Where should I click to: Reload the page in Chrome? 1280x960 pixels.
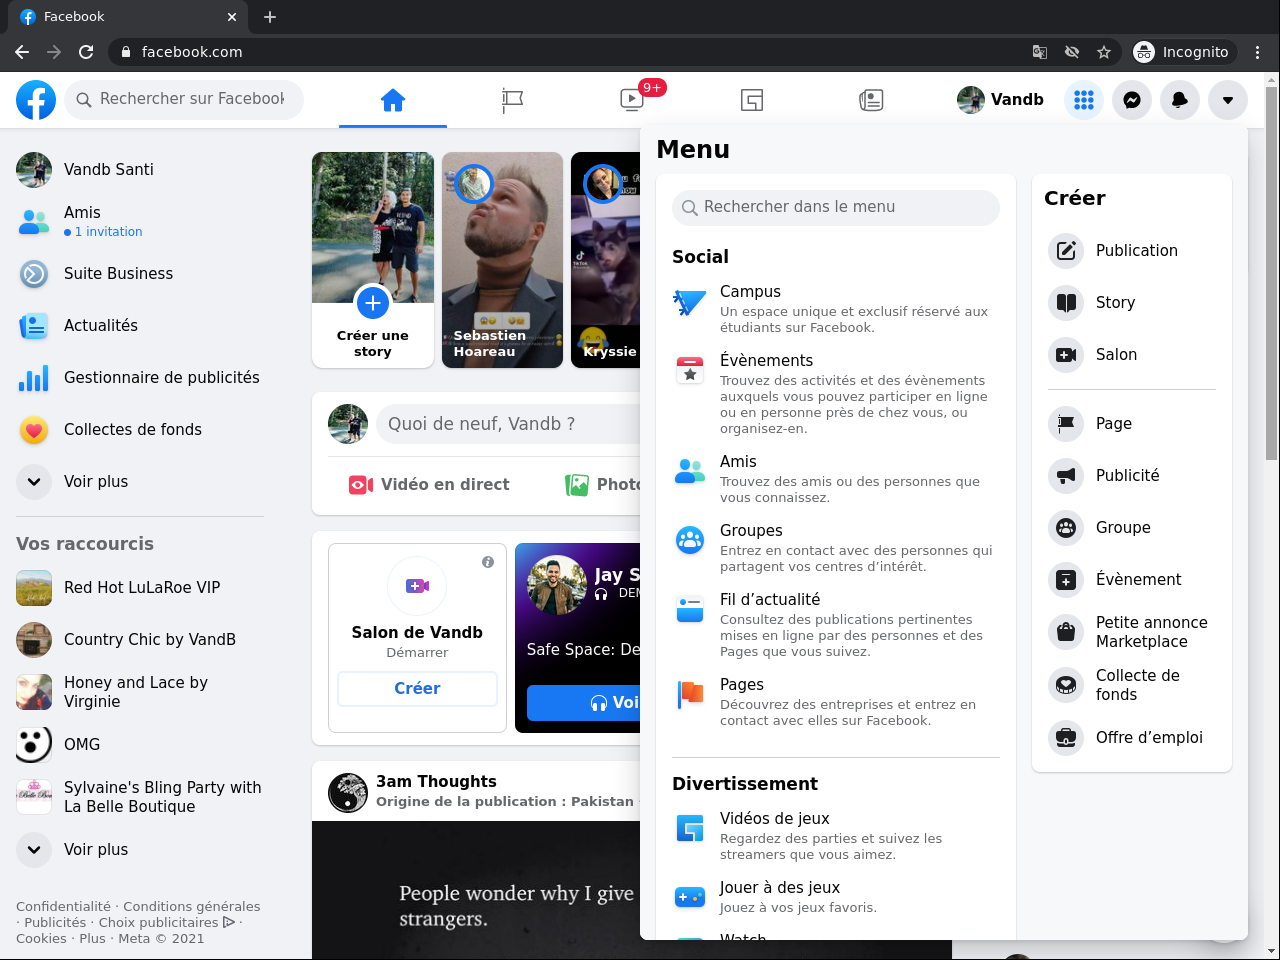(x=86, y=52)
